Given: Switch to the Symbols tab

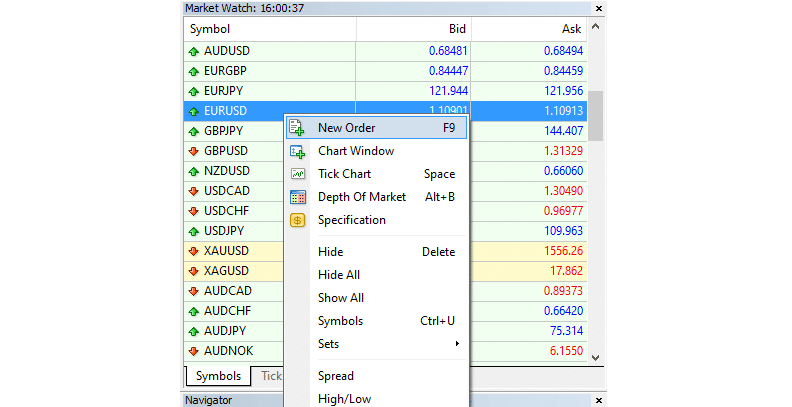Looking at the screenshot, I should (218, 377).
